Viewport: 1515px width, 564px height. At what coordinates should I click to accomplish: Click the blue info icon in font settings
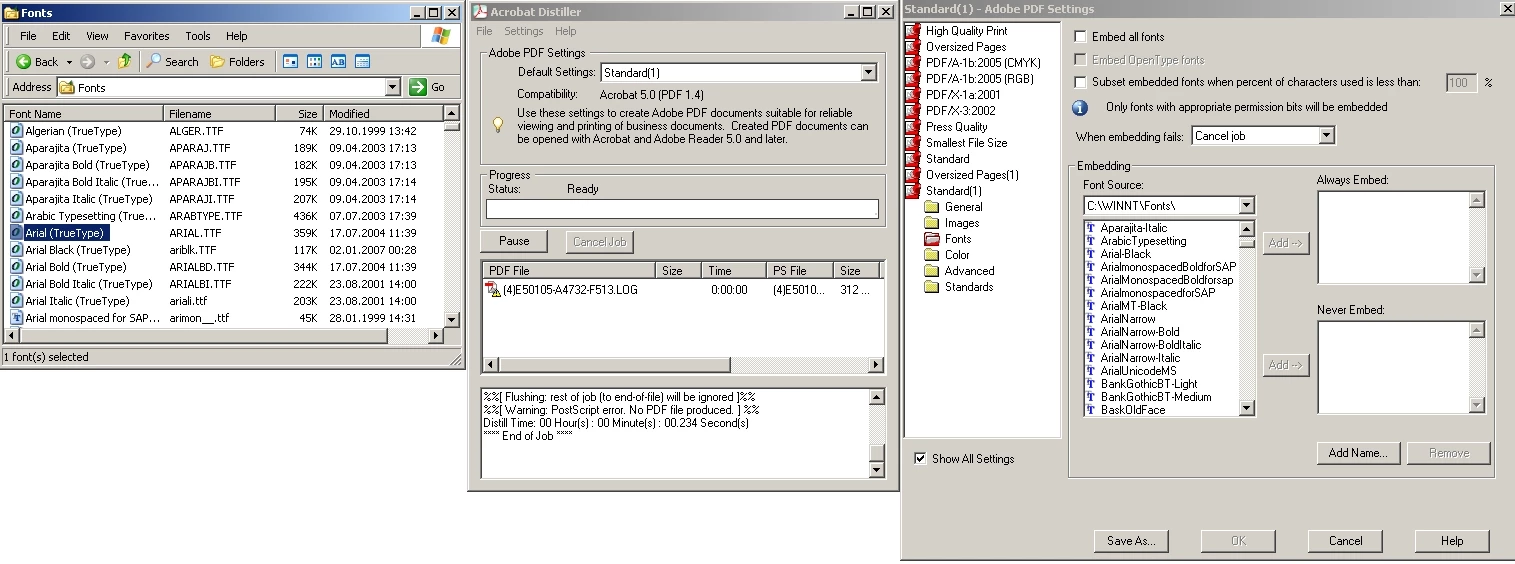click(1080, 107)
